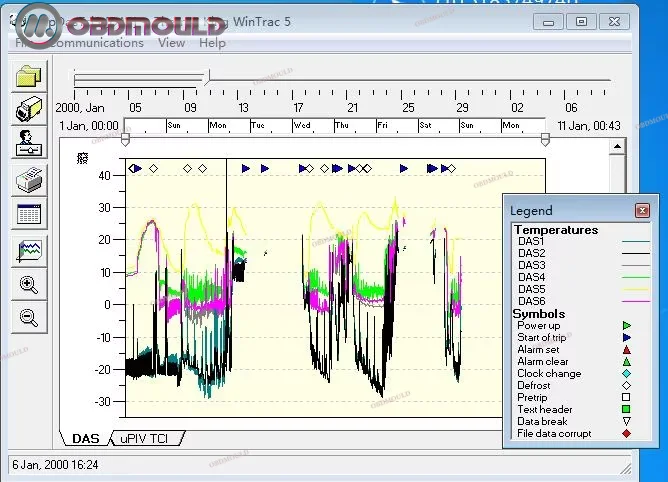Viewport: 668px width, 482px height.
Task: Click the printer toolbar icon
Action: click(x=29, y=180)
